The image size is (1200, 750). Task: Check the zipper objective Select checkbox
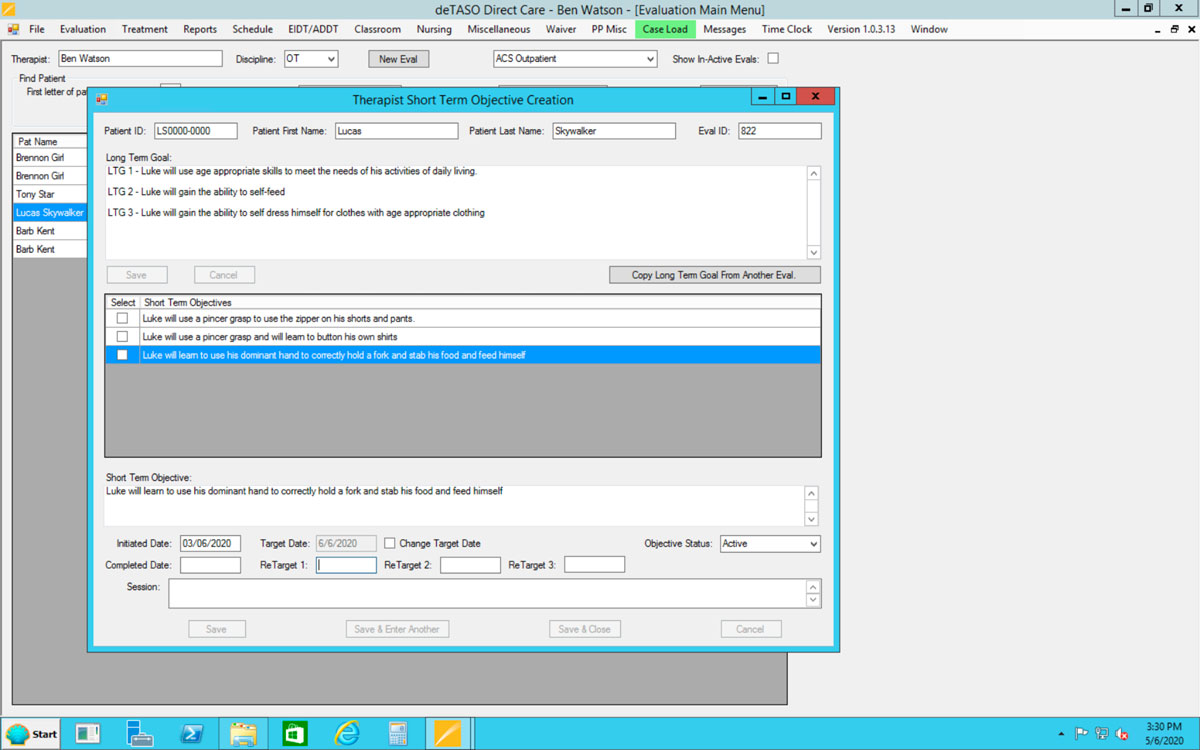coord(122,318)
